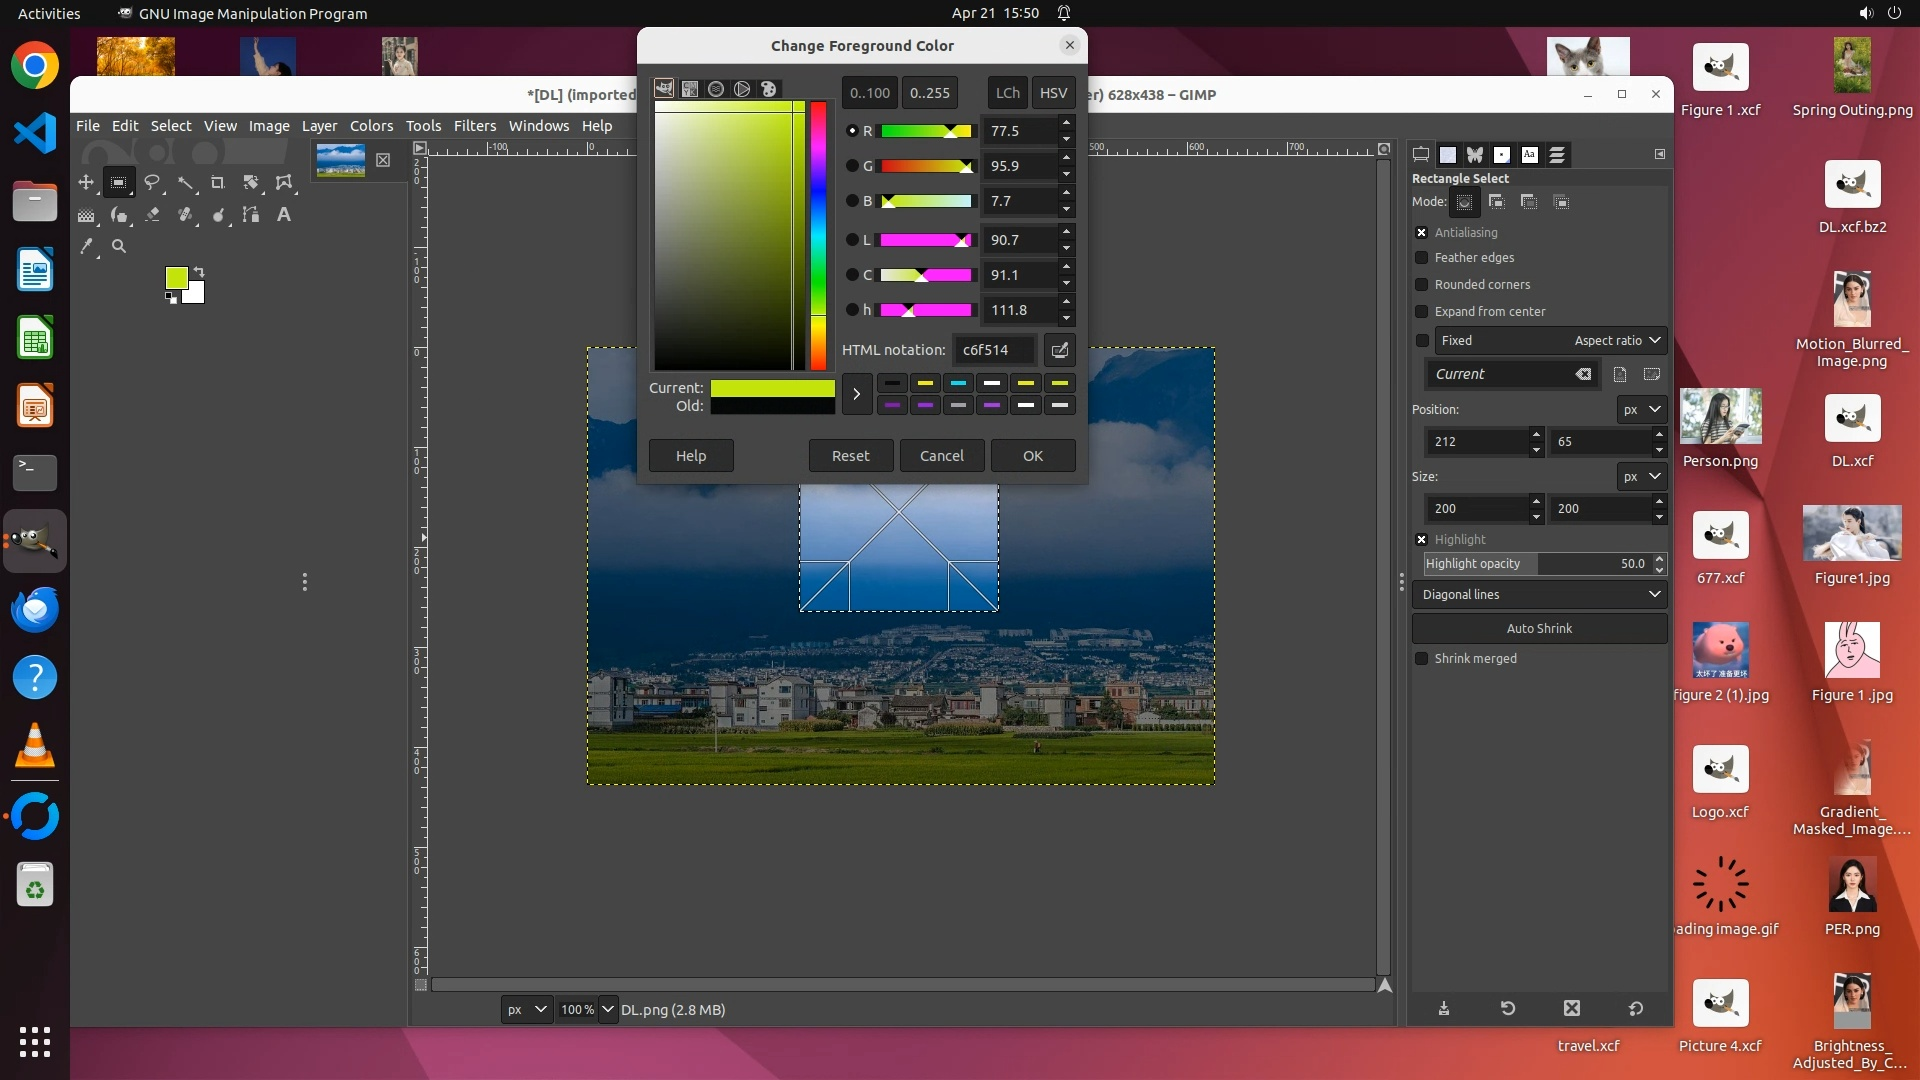1920x1080 pixels.
Task: Select the Eraser tool
Action: point(152,215)
